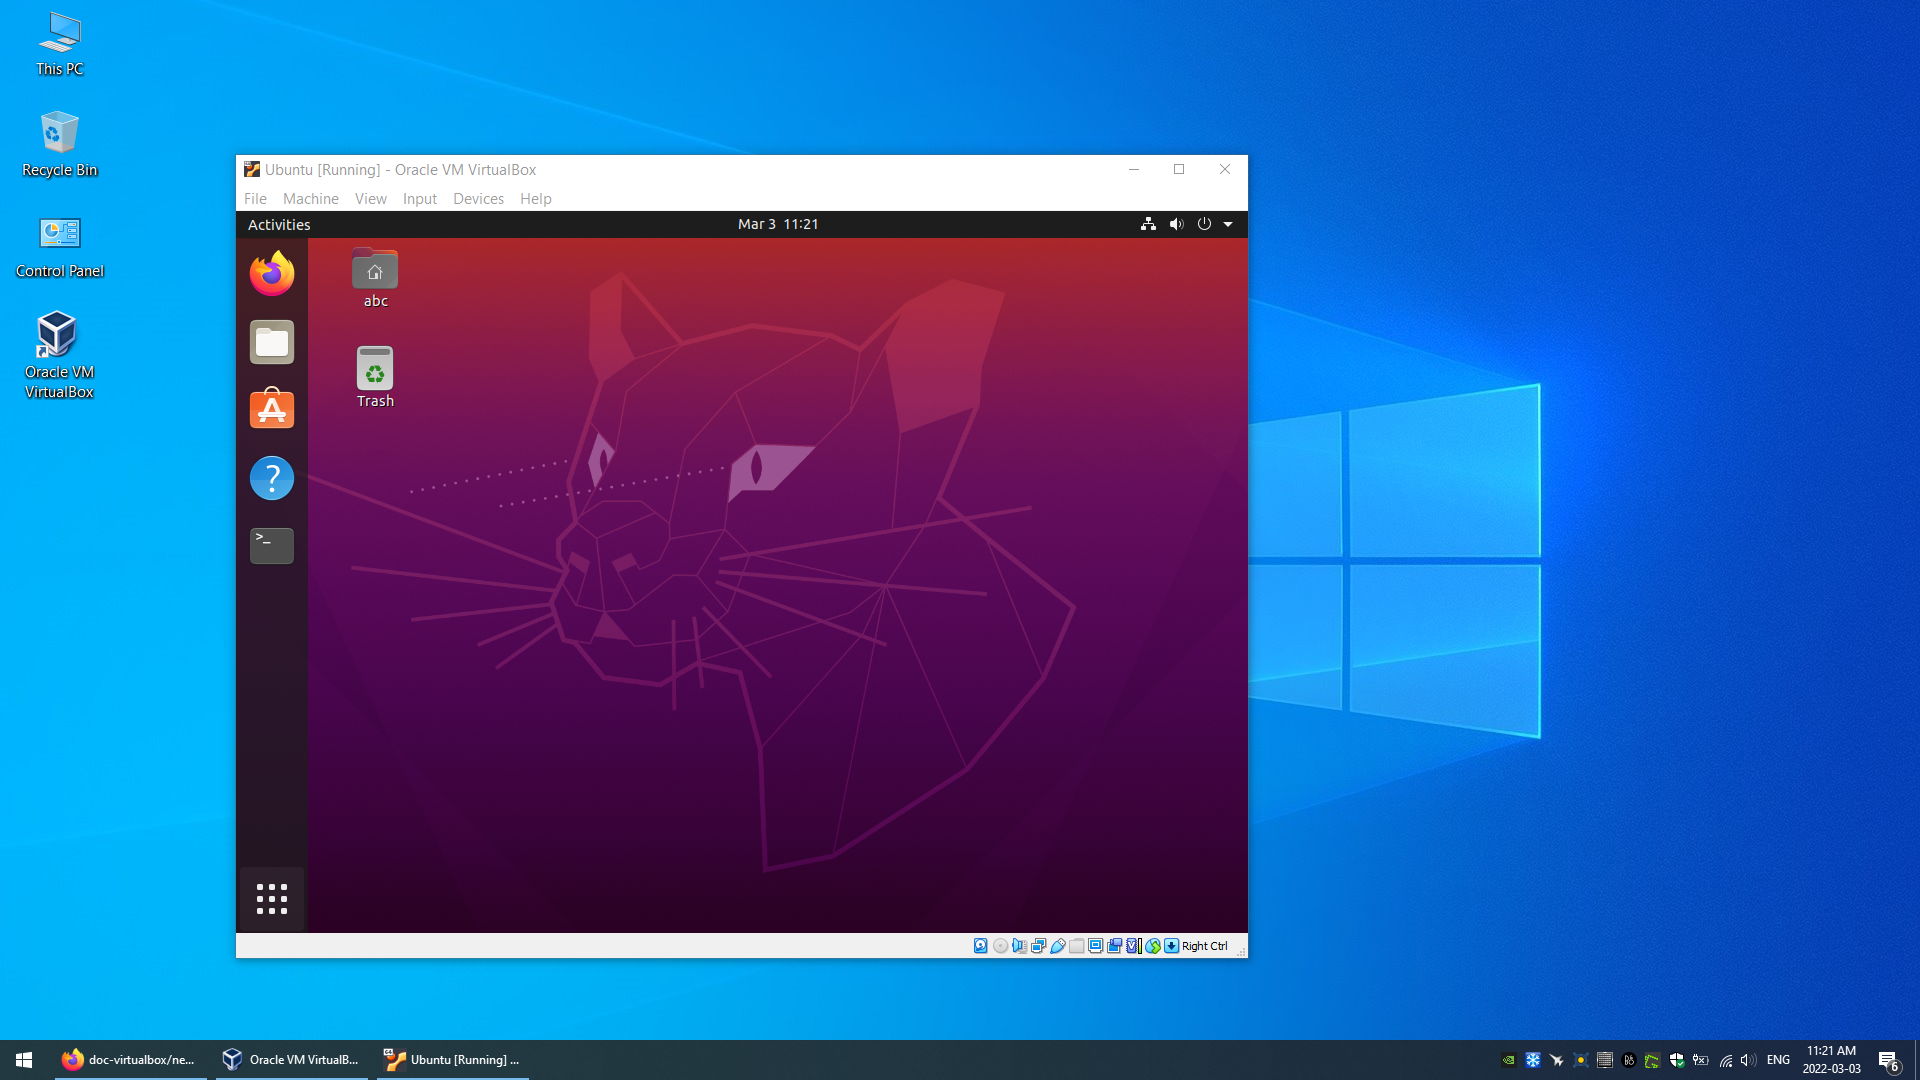This screenshot has height=1080, width=1920.
Task: Select the Input menu in VirtualBox
Action: coord(419,198)
